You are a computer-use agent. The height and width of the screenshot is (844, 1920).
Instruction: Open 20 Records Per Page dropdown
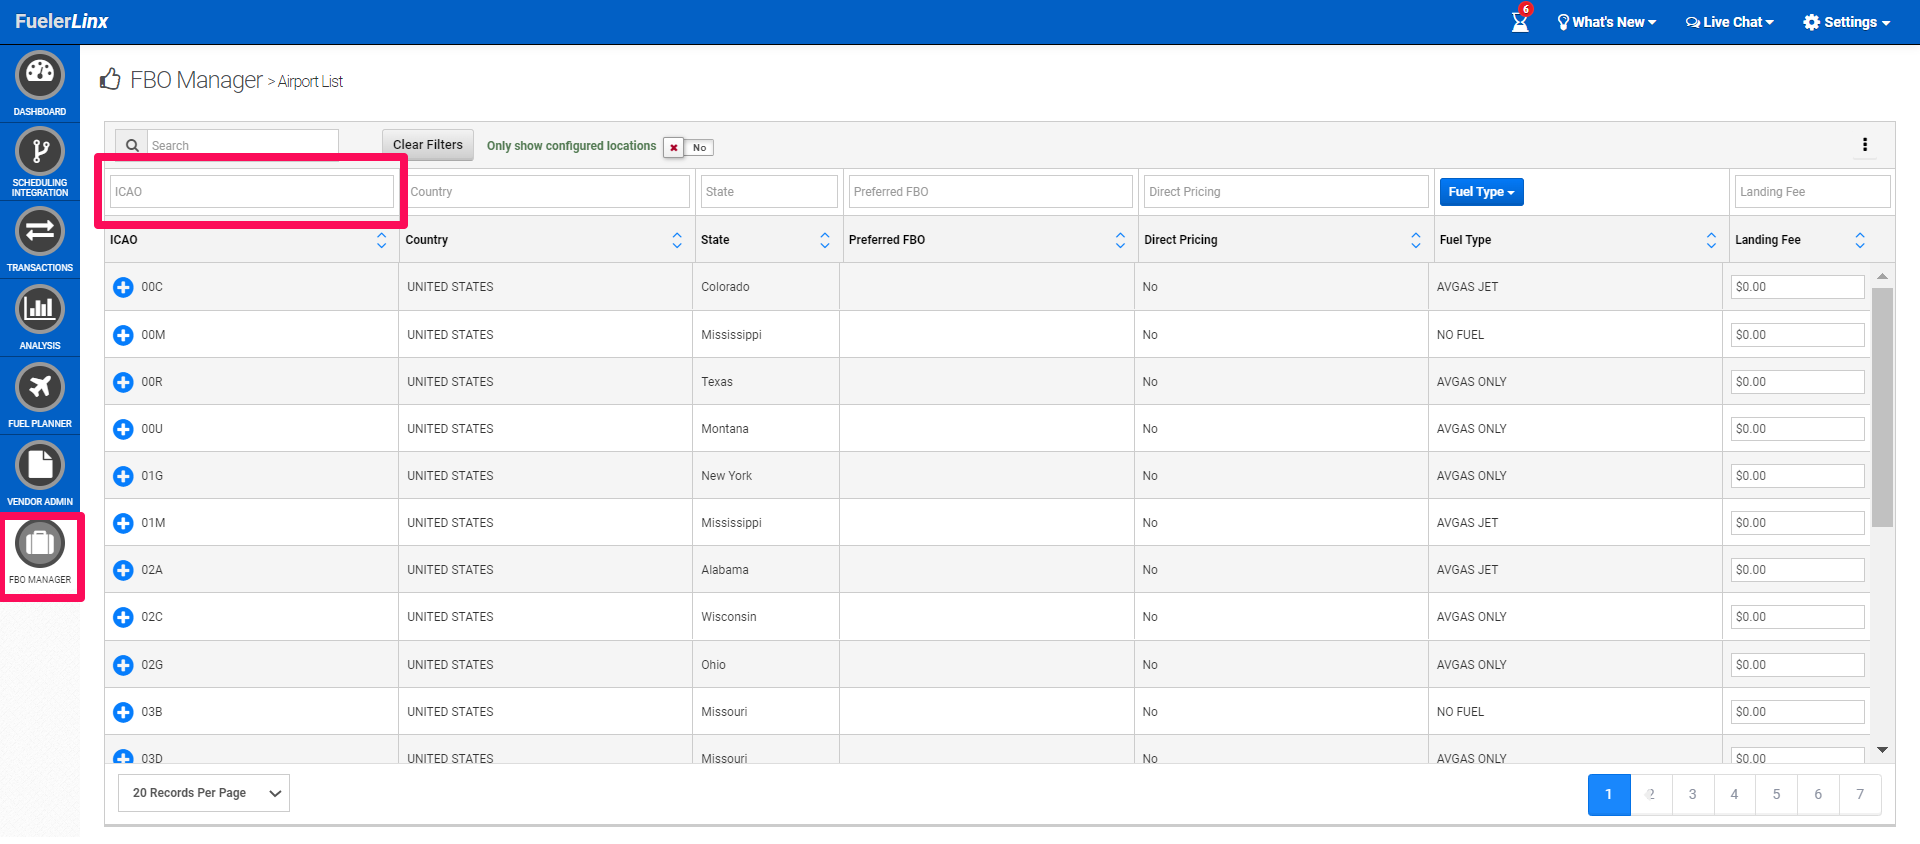point(204,793)
